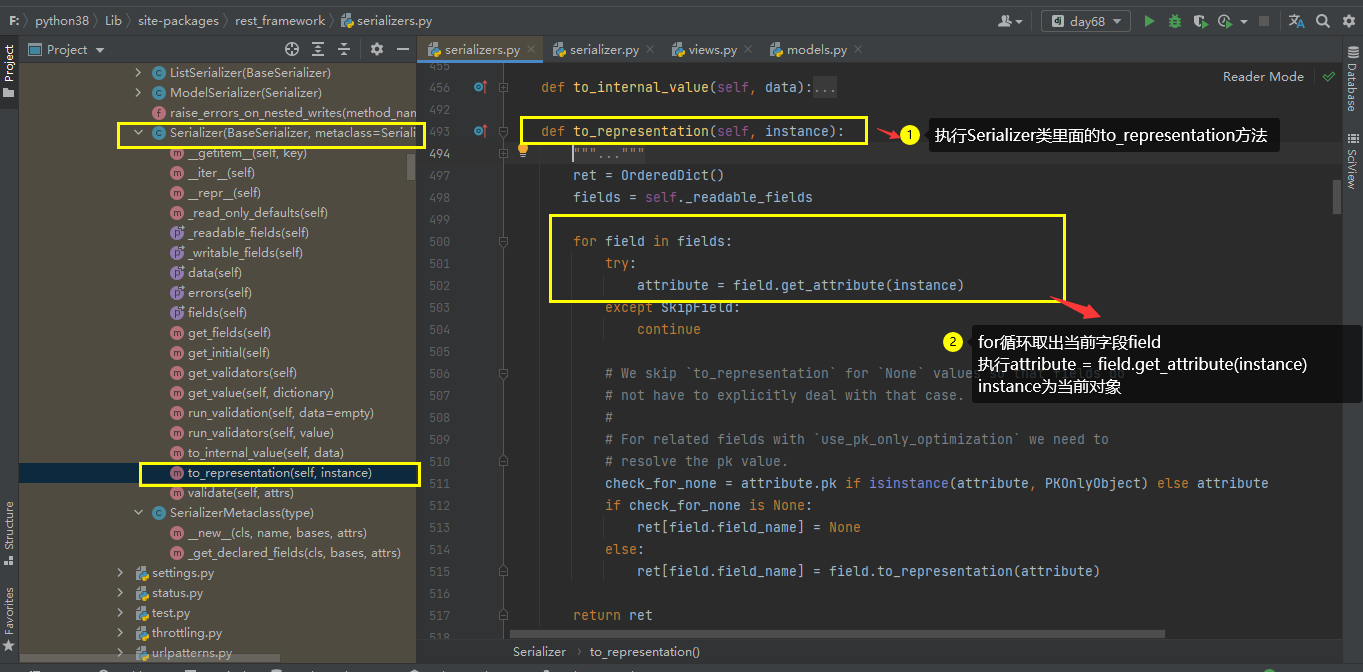
Task: Open the Translate tool icon
Action: (1297, 21)
